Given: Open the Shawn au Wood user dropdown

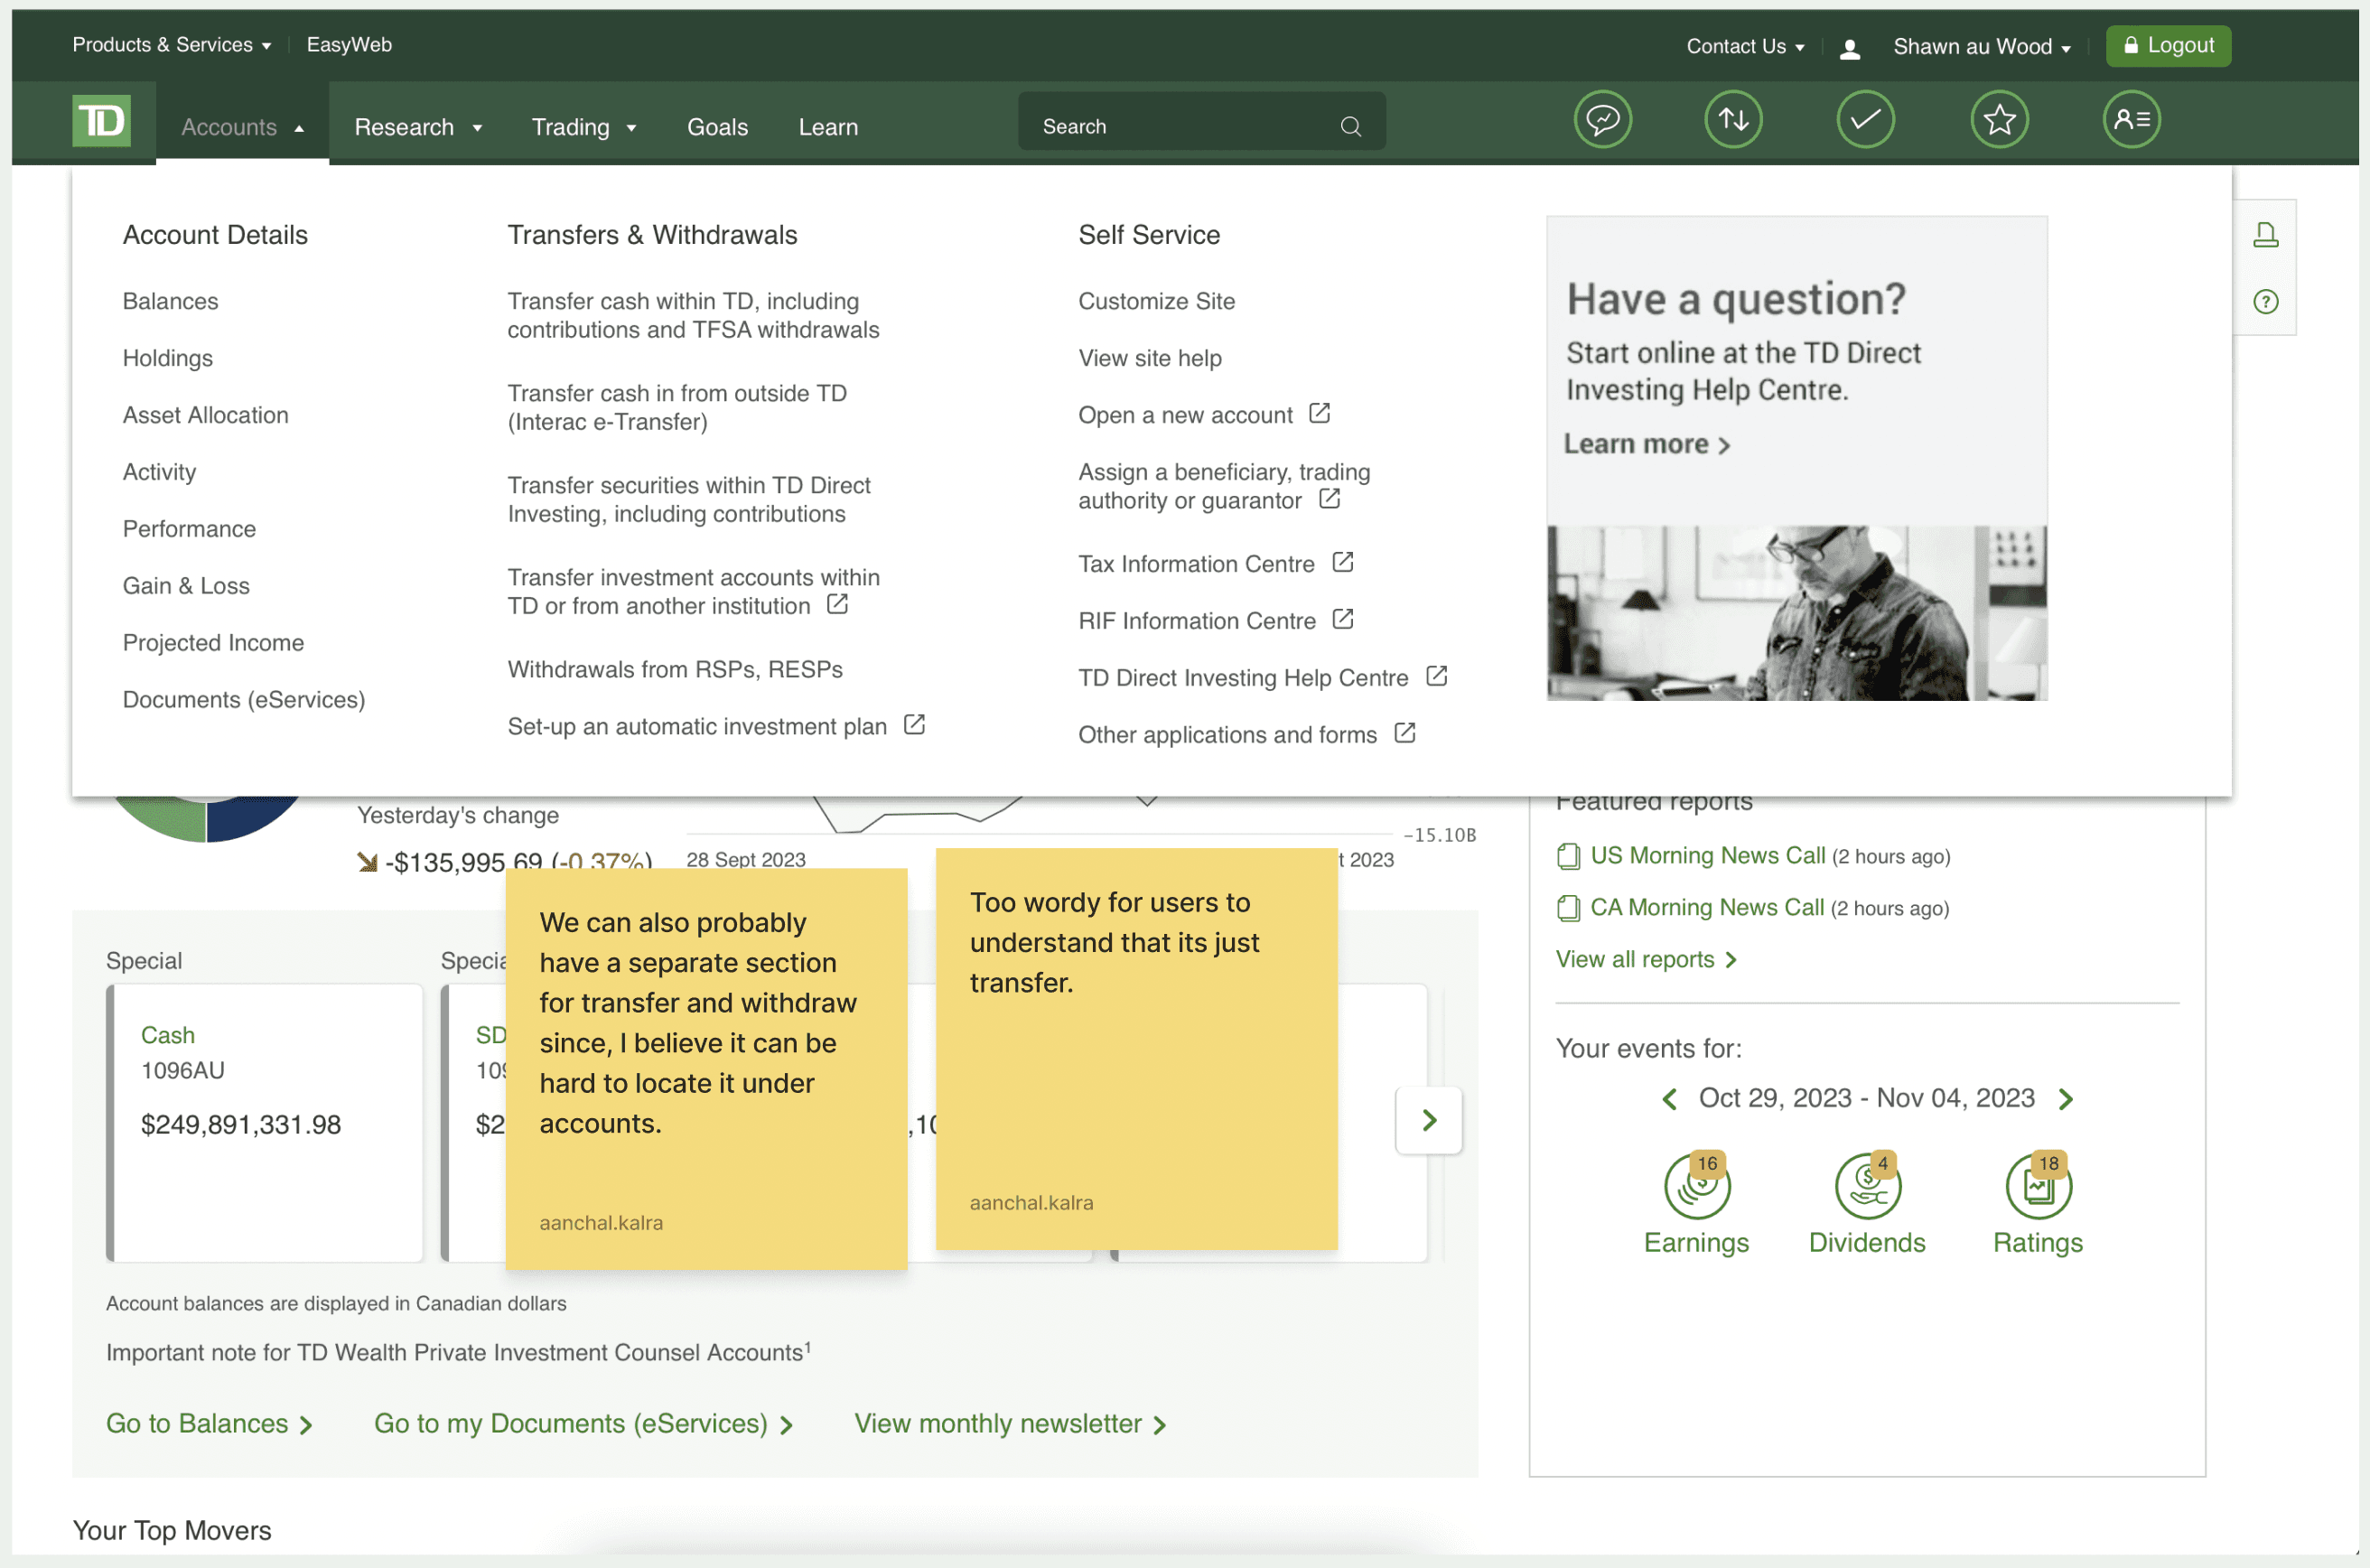Looking at the screenshot, I should coord(1980,47).
